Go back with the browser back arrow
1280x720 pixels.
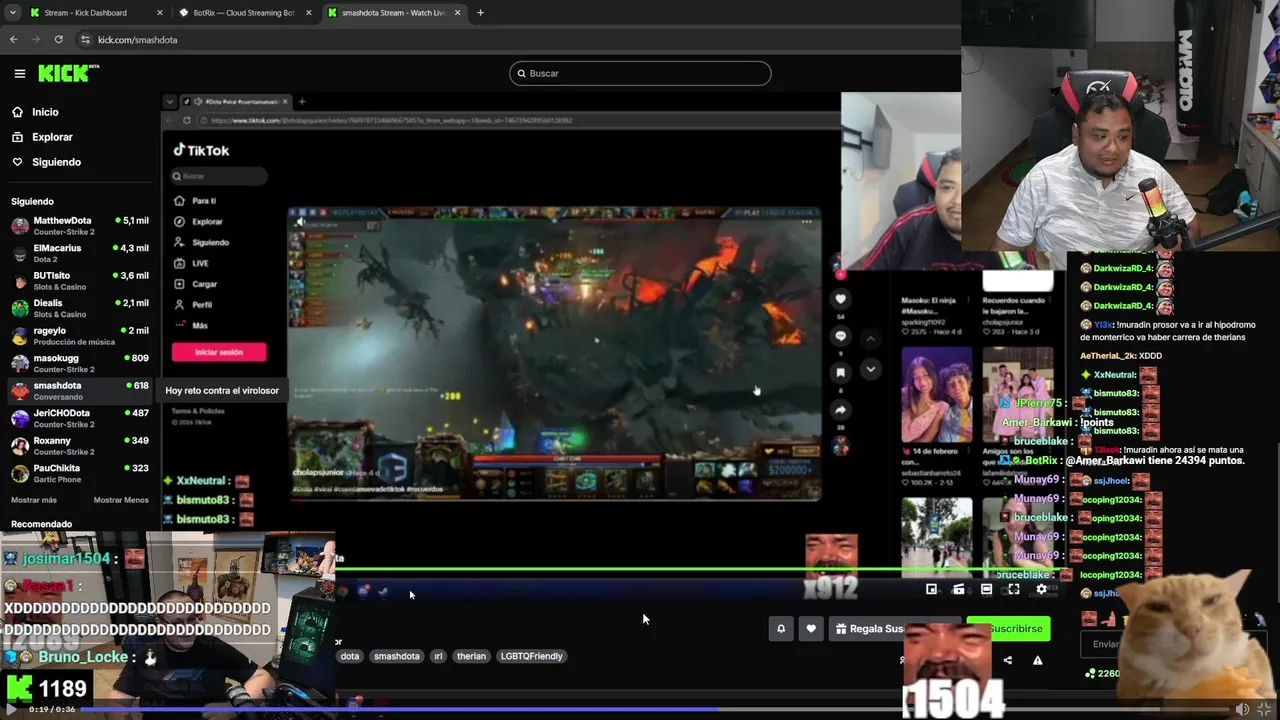pos(14,39)
